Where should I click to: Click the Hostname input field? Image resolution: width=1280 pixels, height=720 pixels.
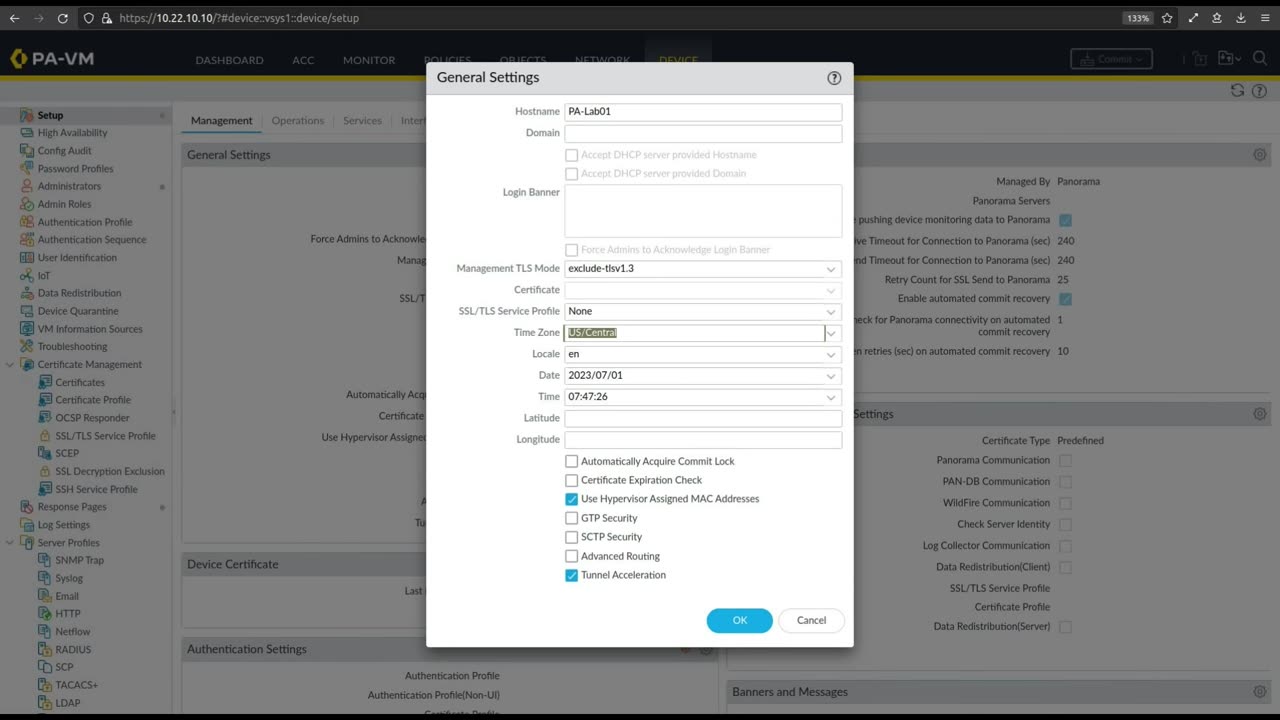point(703,112)
